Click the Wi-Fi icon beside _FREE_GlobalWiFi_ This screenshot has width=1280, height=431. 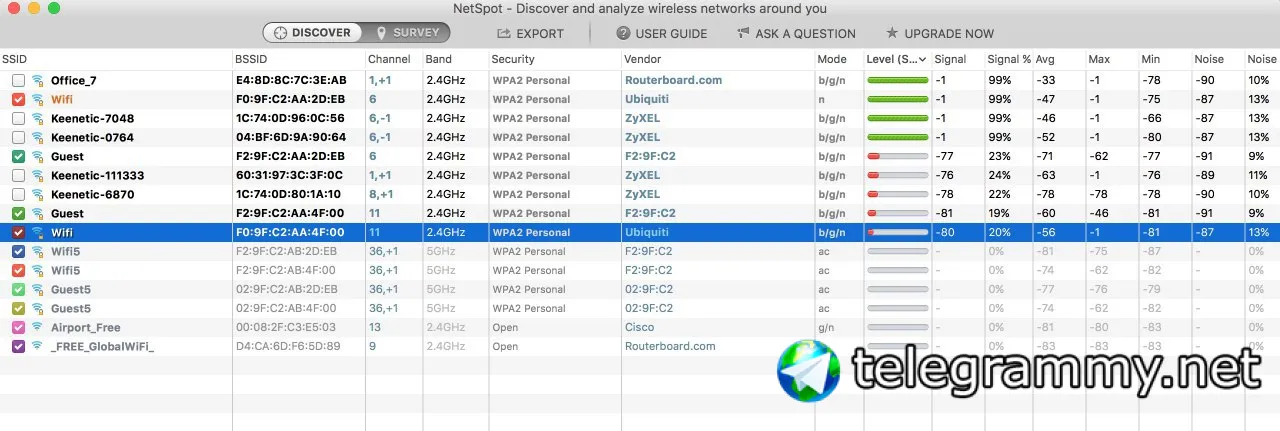click(x=38, y=346)
